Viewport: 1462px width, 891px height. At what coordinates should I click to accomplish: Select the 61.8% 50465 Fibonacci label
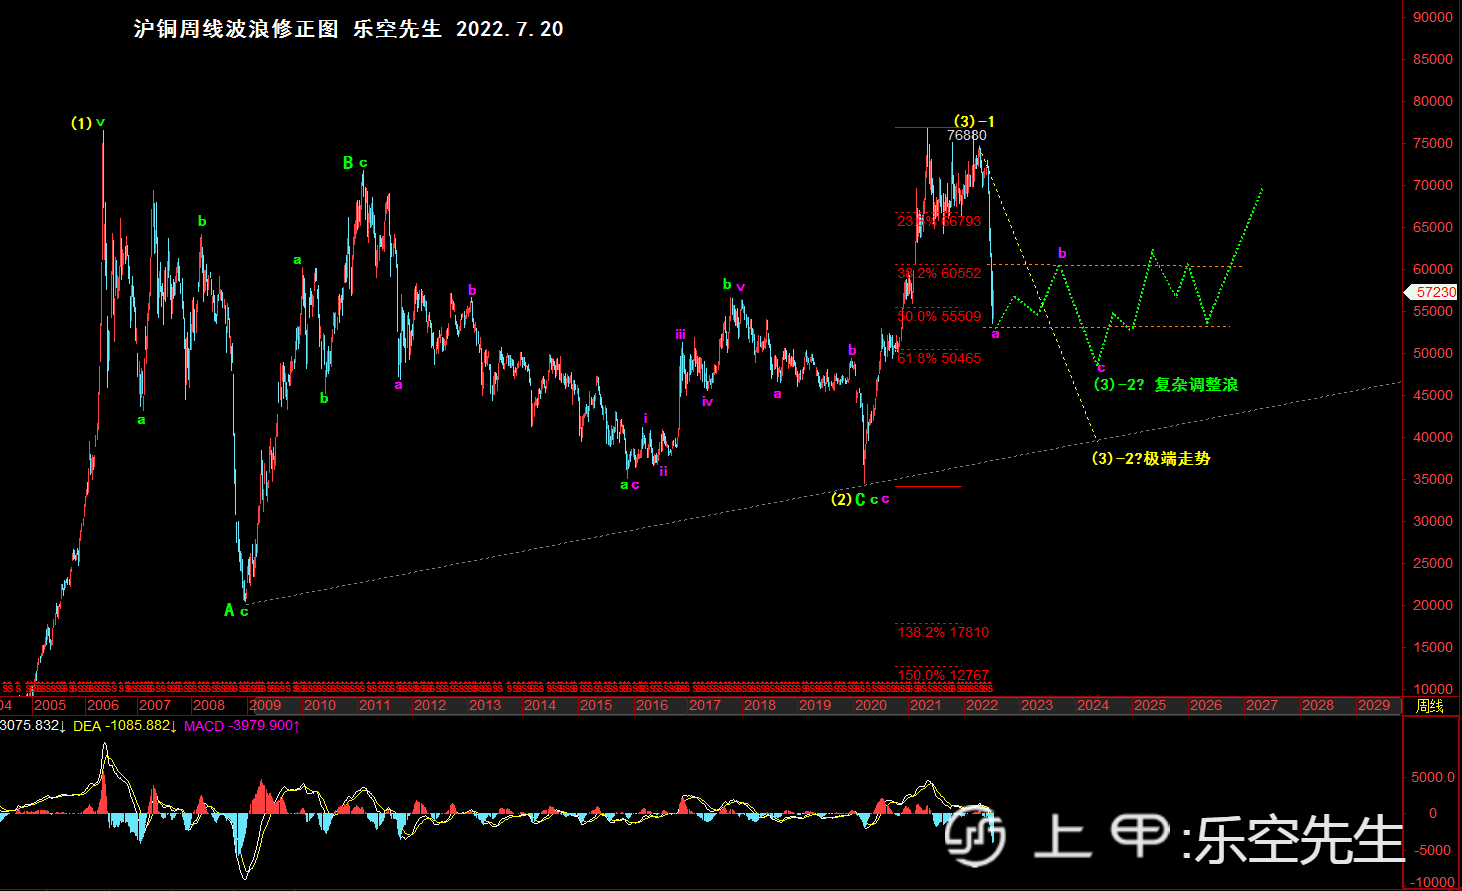[939, 358]
